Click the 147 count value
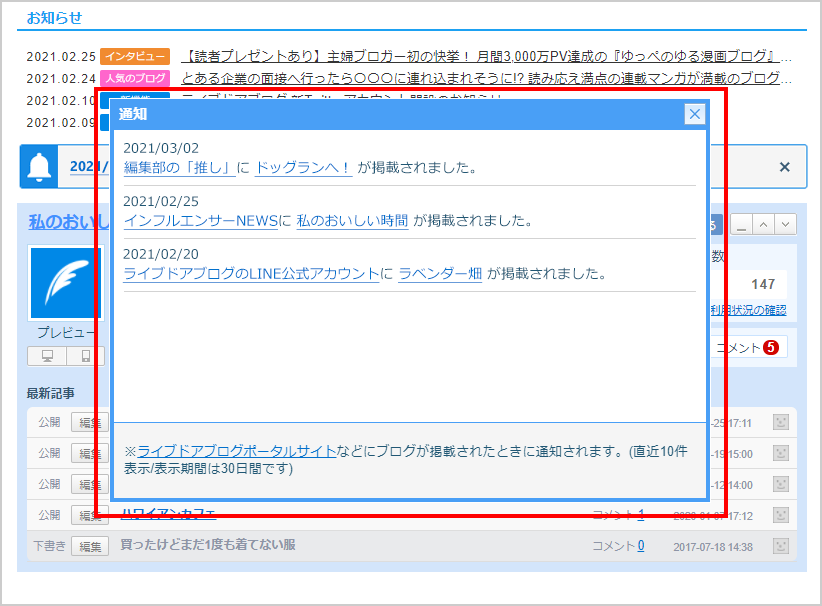 coord(763,284)
